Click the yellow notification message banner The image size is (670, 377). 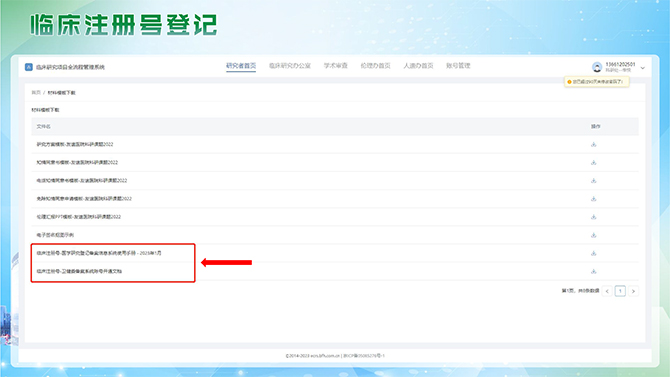point(597,82)
